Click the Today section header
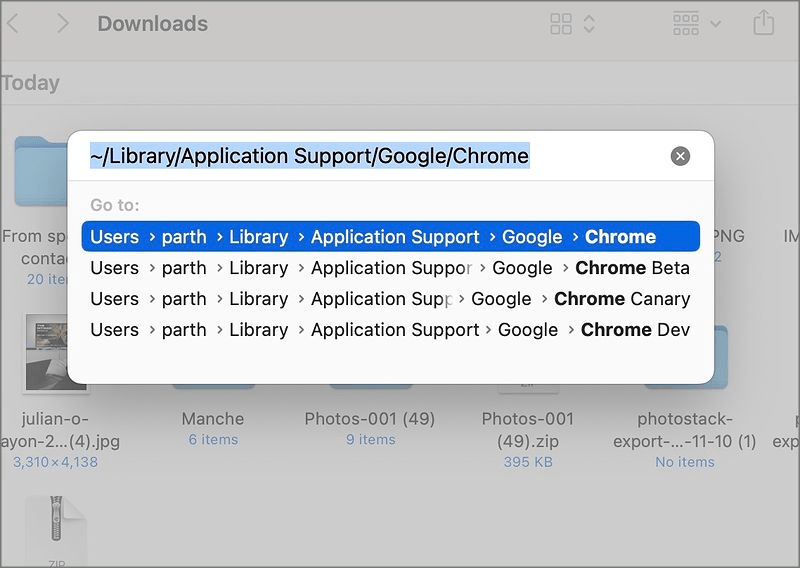The width and height of the screenshot is (800, 568). [30, 83]
